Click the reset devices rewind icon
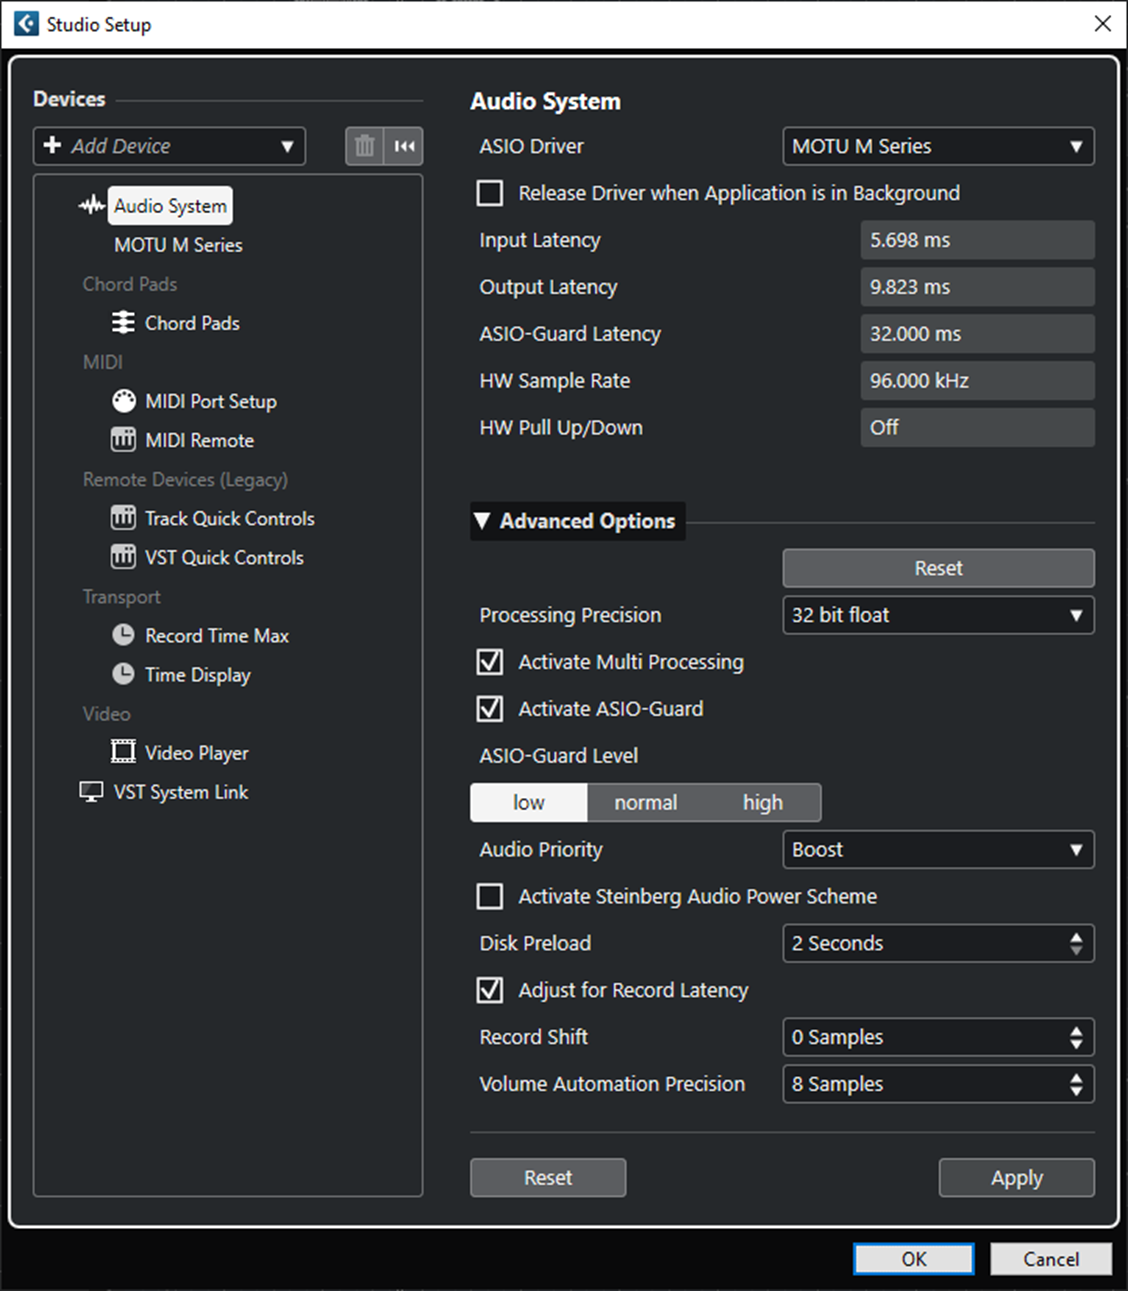The width and height of the screenshot is (1128, 1291). tap(404, 146)
